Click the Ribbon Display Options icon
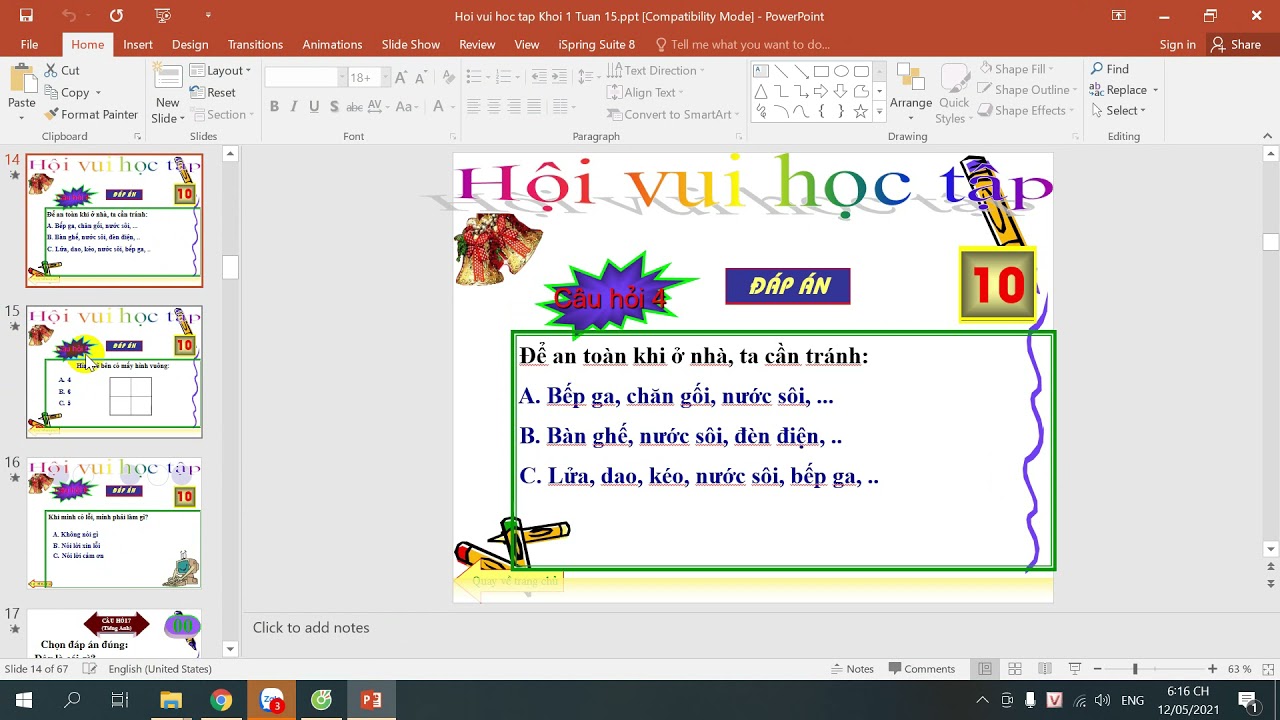1280x720 pixels. coord(1118,15)
